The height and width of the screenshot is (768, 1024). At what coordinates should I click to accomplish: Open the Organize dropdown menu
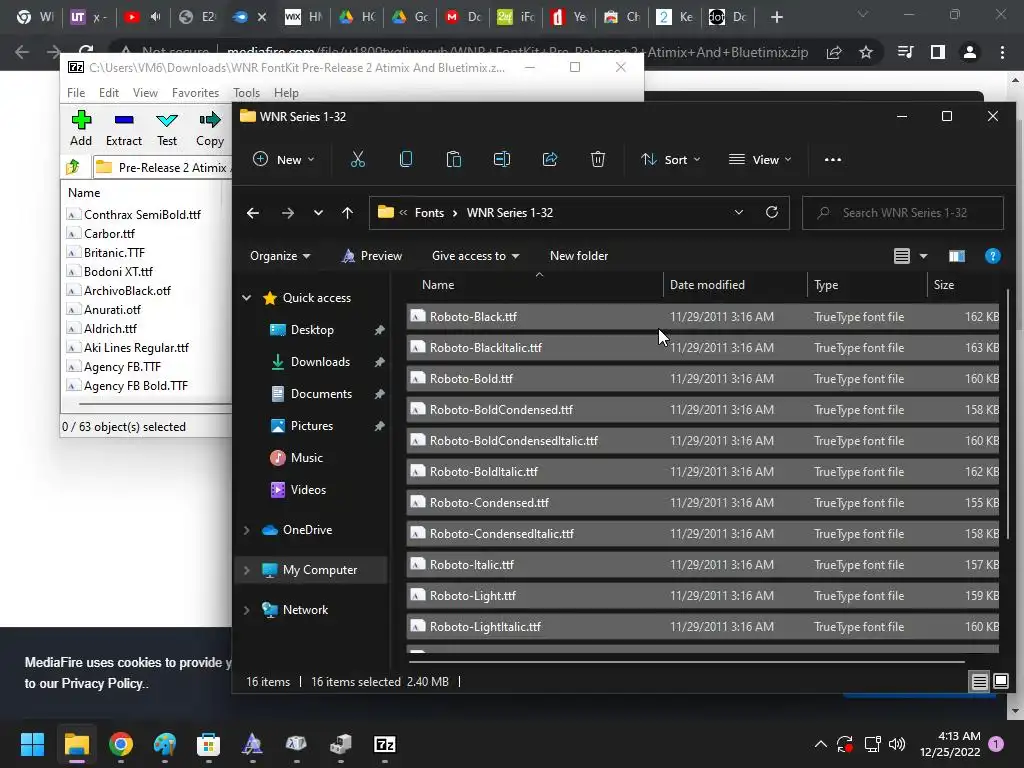(x=280, y=256)
